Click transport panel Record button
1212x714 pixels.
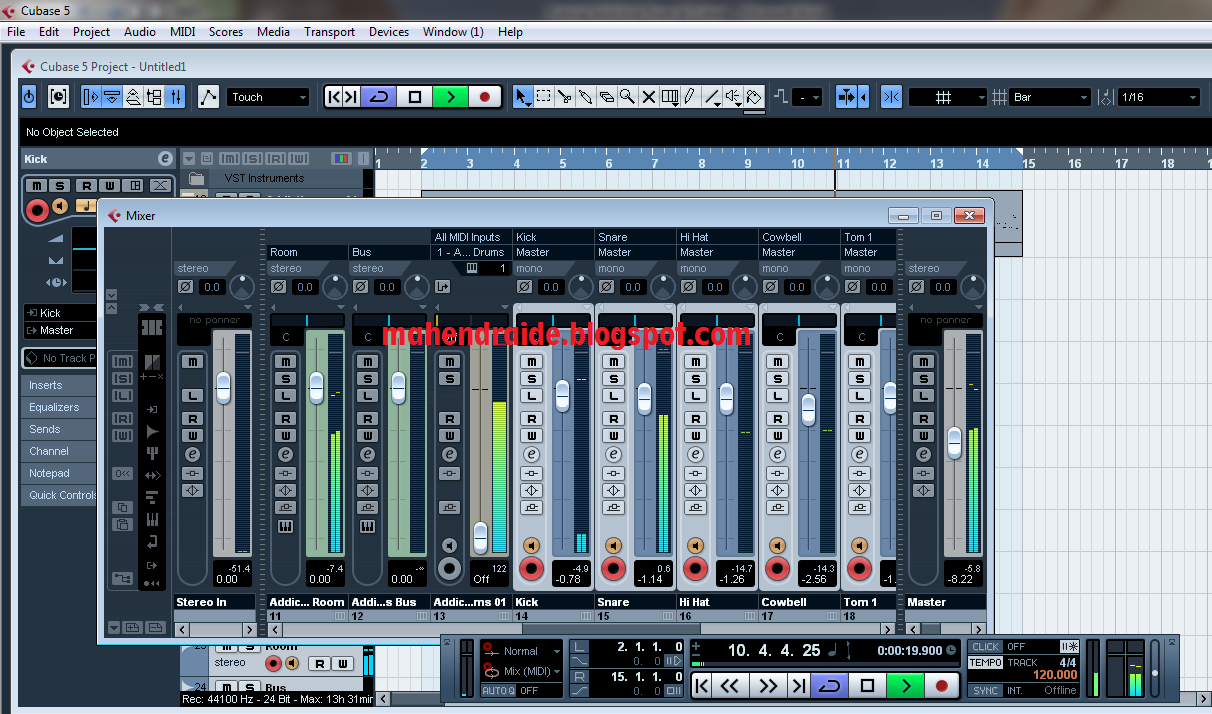(941, 686)
